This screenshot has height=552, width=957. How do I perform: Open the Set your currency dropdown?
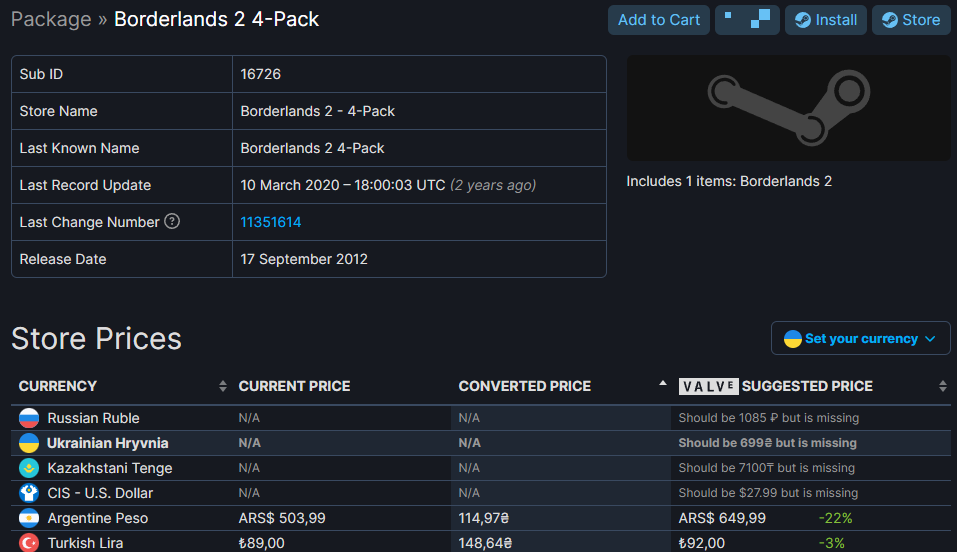tap(861, 338)
